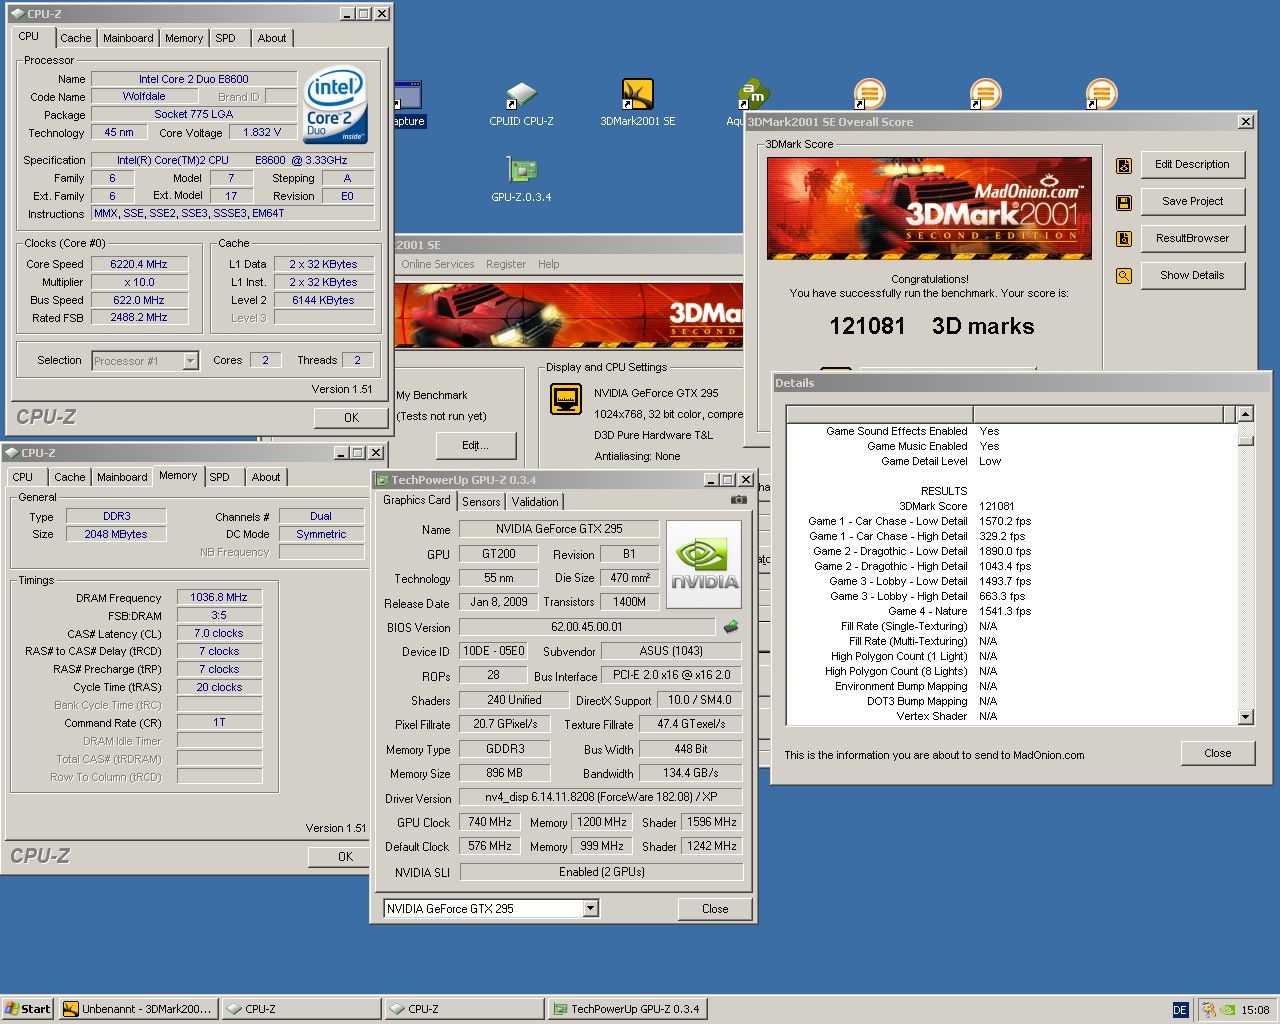Image resolution: width=1280 pixels, height=1024 pixels.
Task: Click the DRAM Frequency value 1036.8 MHz
Action: [218, 597]
